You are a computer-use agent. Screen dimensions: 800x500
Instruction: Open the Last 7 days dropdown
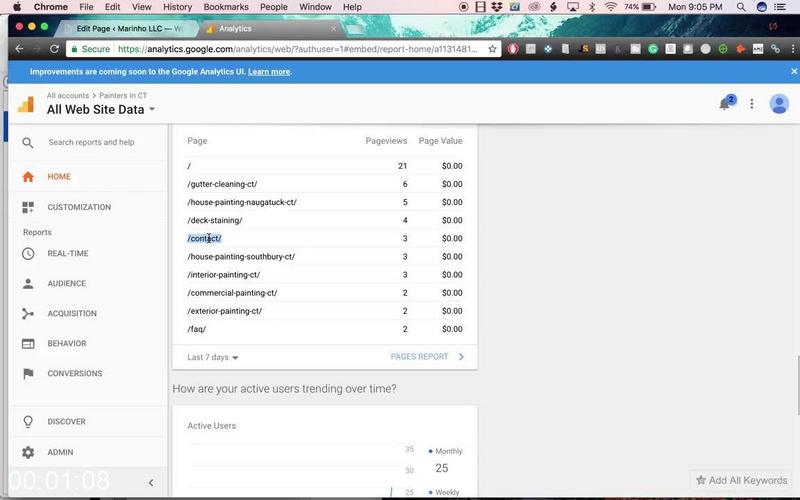[x=213, y=357]
